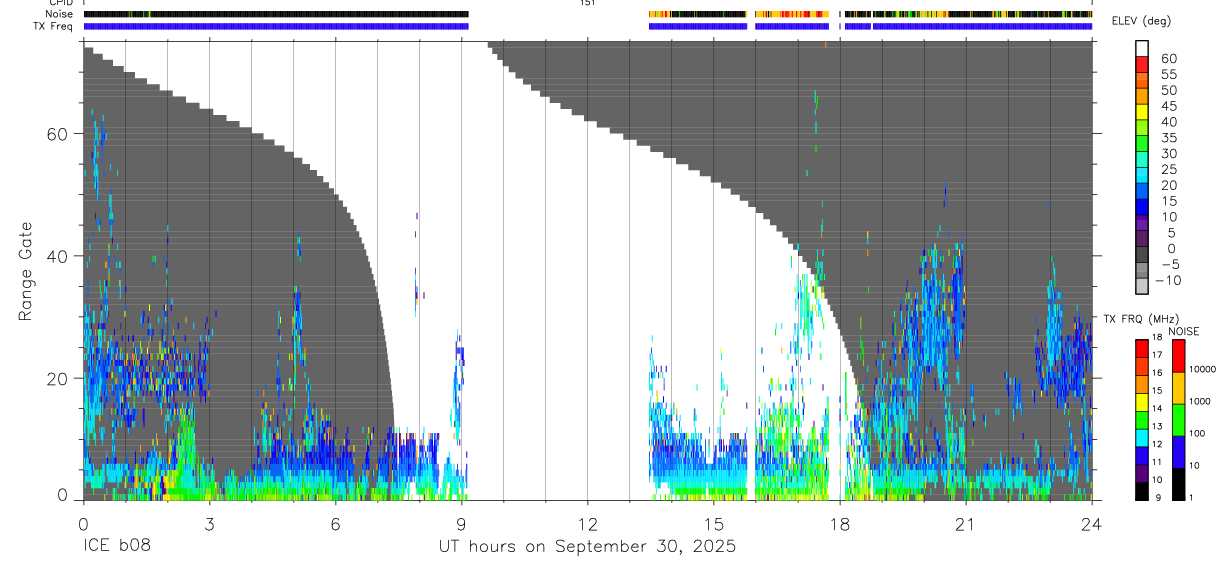Click the 'Range Gate' y-axis title
The height and width of the screenshot is (567, 1228).
[x=25, y=272]
